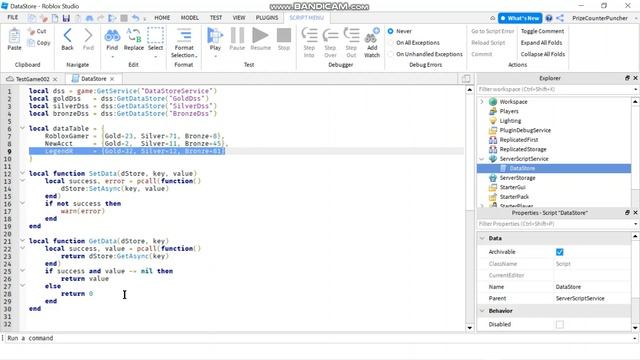This screenshot has width=640, height=360.
Task: Switch to the MODEL ribbon tab
Action: pos(190,18)
